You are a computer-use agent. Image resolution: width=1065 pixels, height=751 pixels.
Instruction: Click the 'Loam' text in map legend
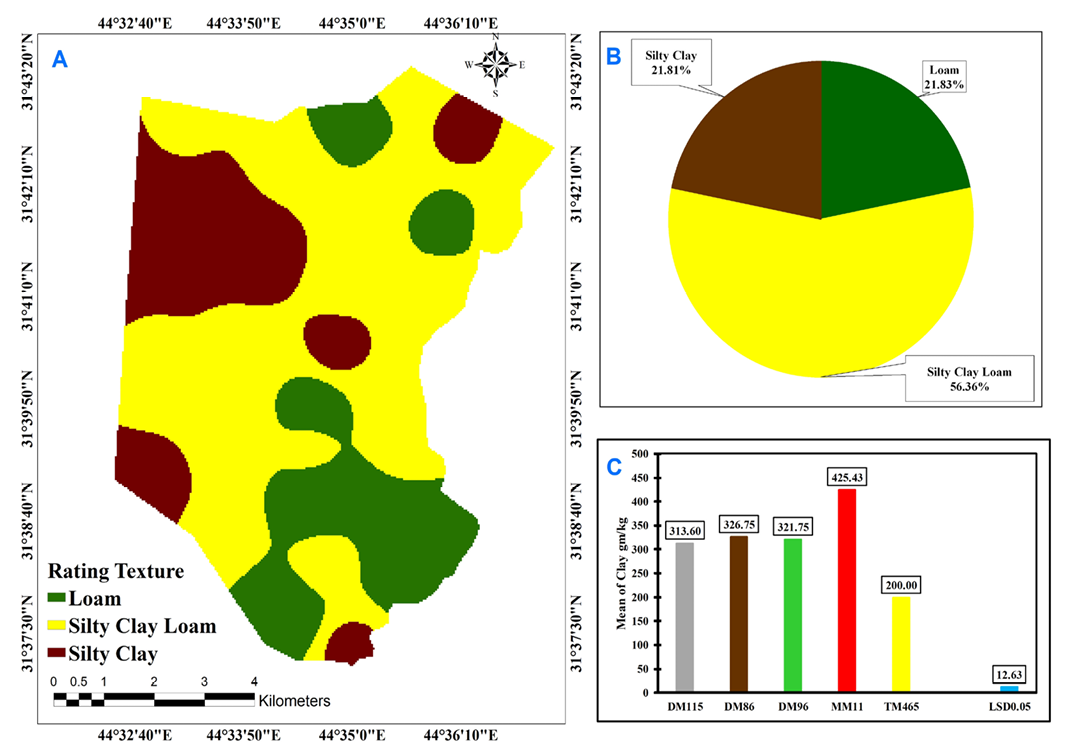pyautogui.click(x=94, y=599)
